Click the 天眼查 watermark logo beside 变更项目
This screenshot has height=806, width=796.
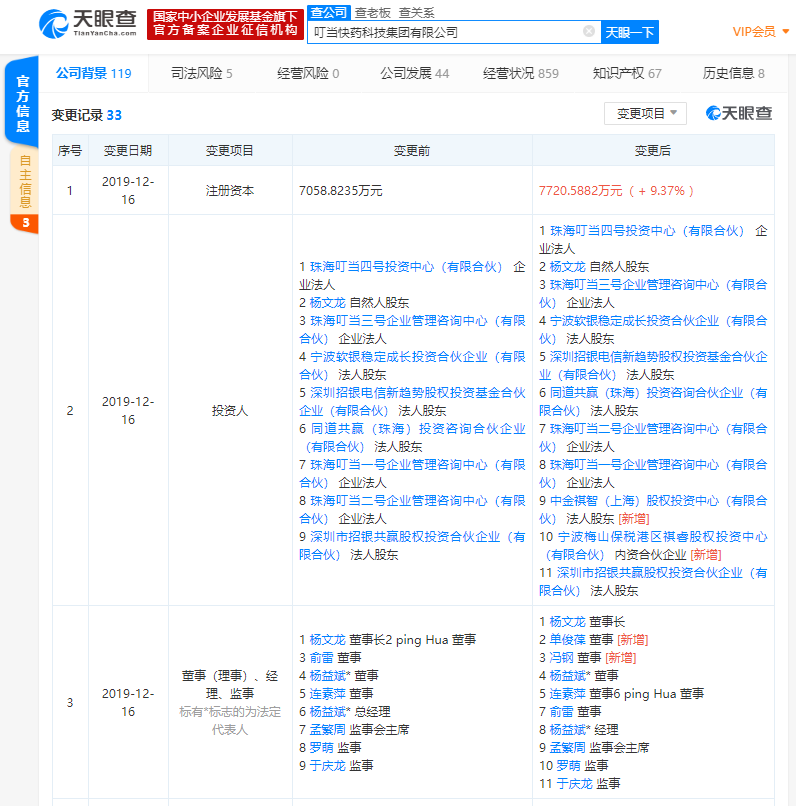tap(739, 113)
